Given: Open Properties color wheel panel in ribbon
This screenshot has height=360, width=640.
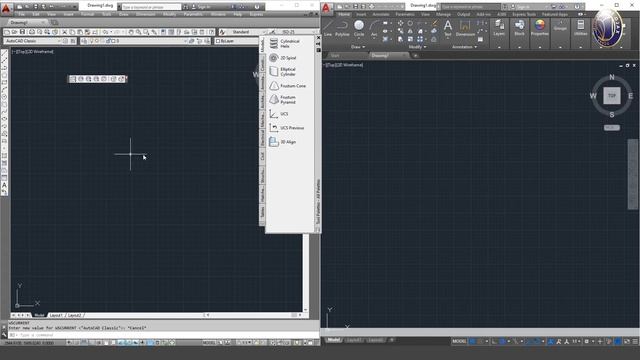Looking at the screenshot, I should [540, 28].
